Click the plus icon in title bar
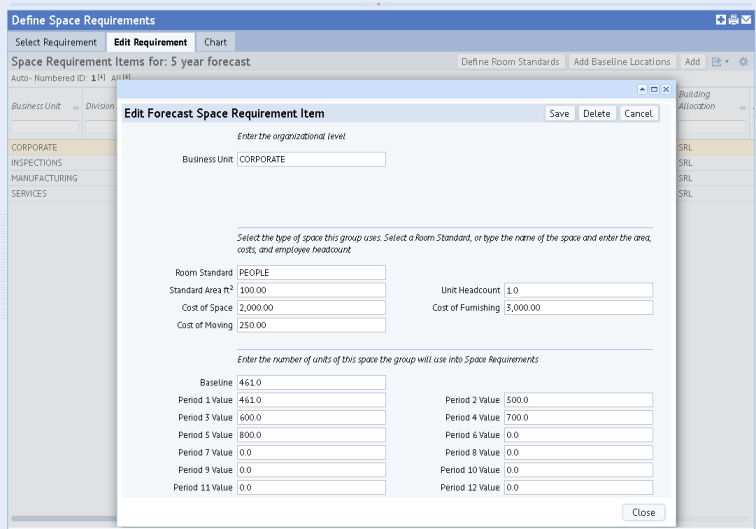Viewport: 756px width, 529px height. coord(719,20)
